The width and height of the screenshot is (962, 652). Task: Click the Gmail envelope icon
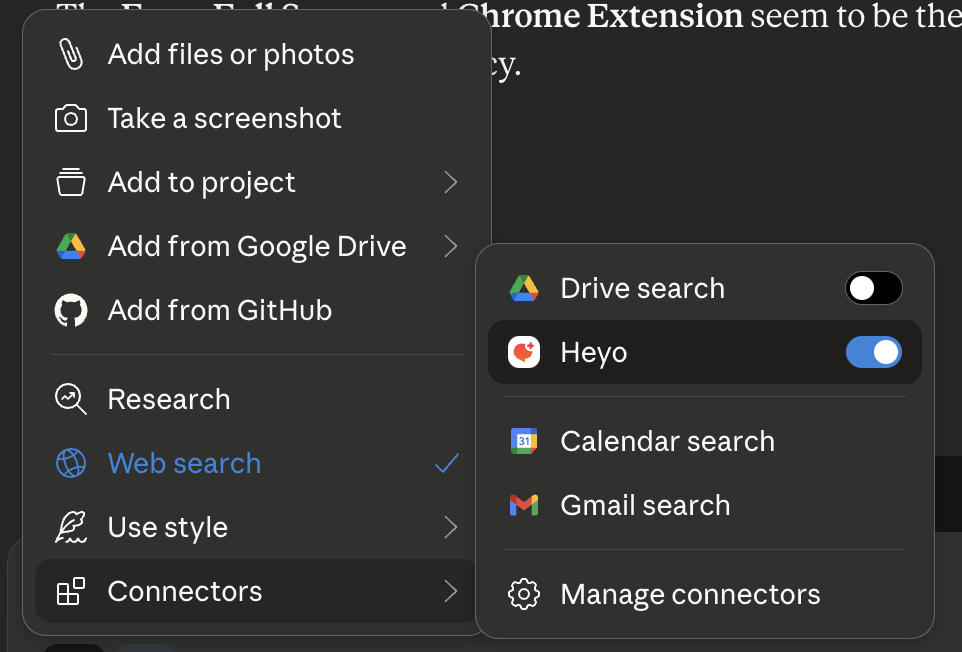pos(523,505)
